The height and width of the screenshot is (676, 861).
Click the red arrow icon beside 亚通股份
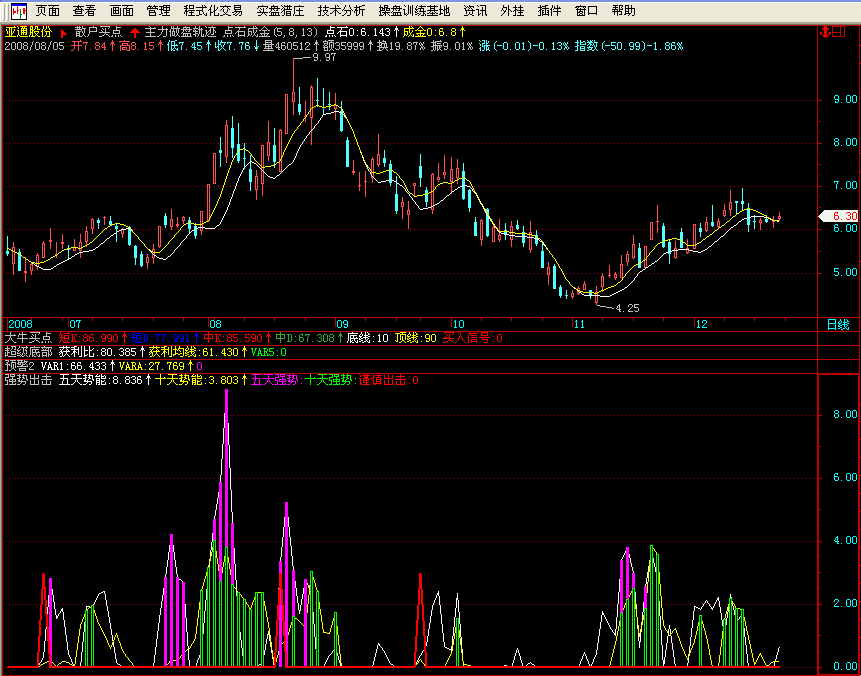(63, 32)
